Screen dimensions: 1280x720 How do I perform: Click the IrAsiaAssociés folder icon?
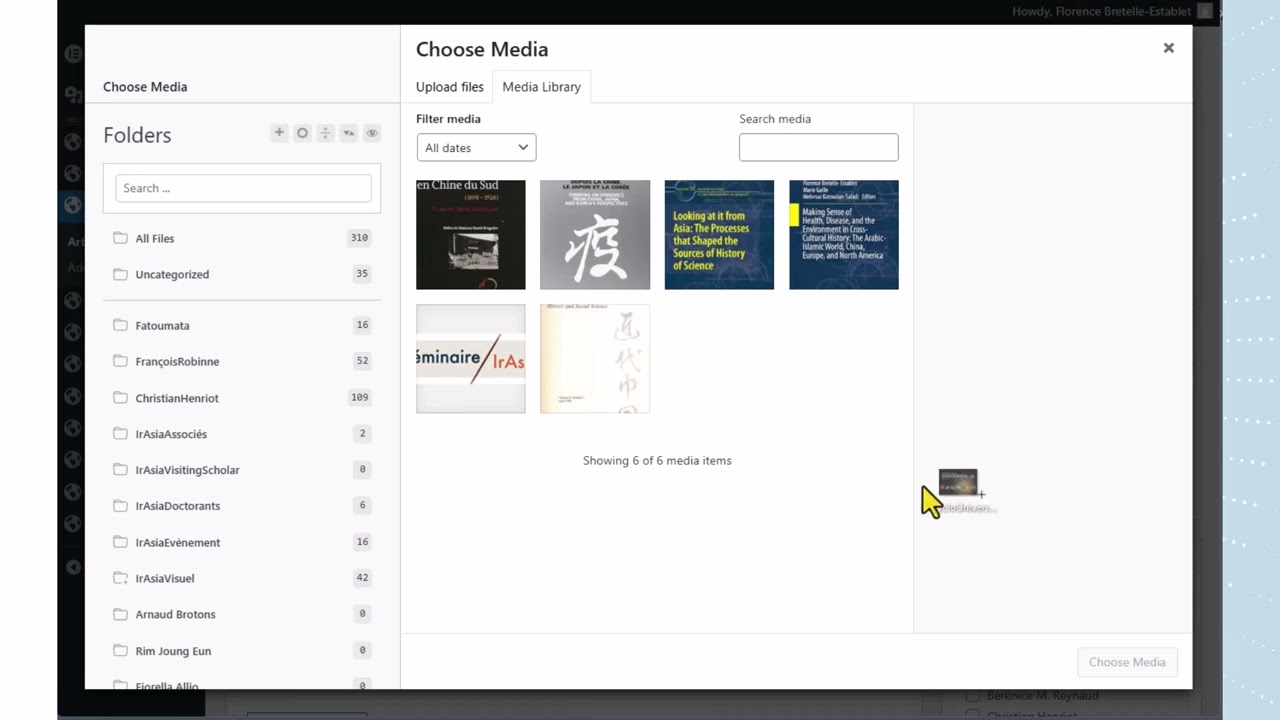[x=120, y=434]
